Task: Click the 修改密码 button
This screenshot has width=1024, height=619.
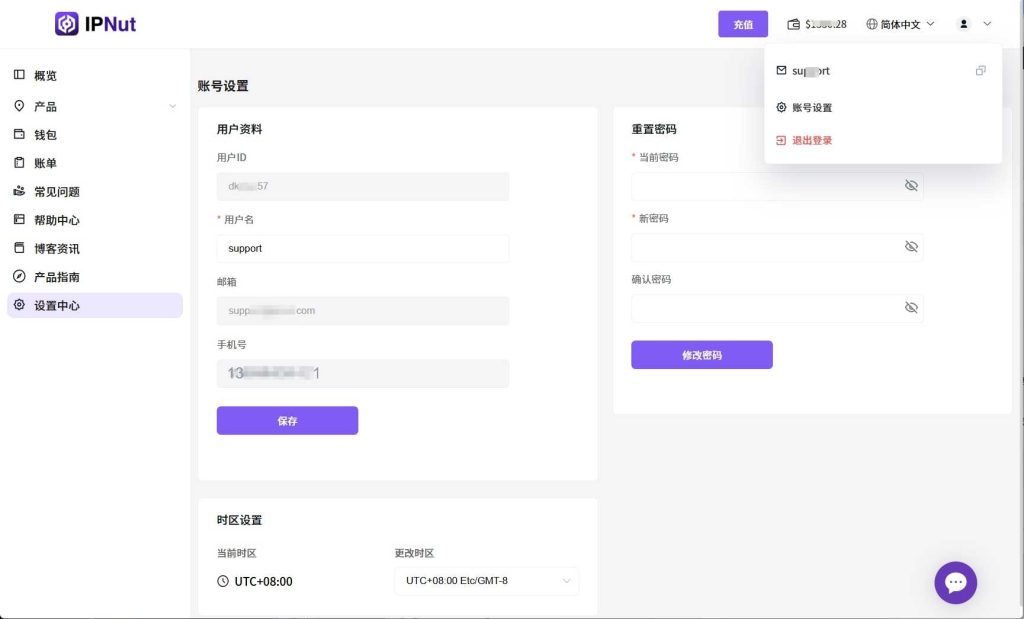Action: click(701, 355)
